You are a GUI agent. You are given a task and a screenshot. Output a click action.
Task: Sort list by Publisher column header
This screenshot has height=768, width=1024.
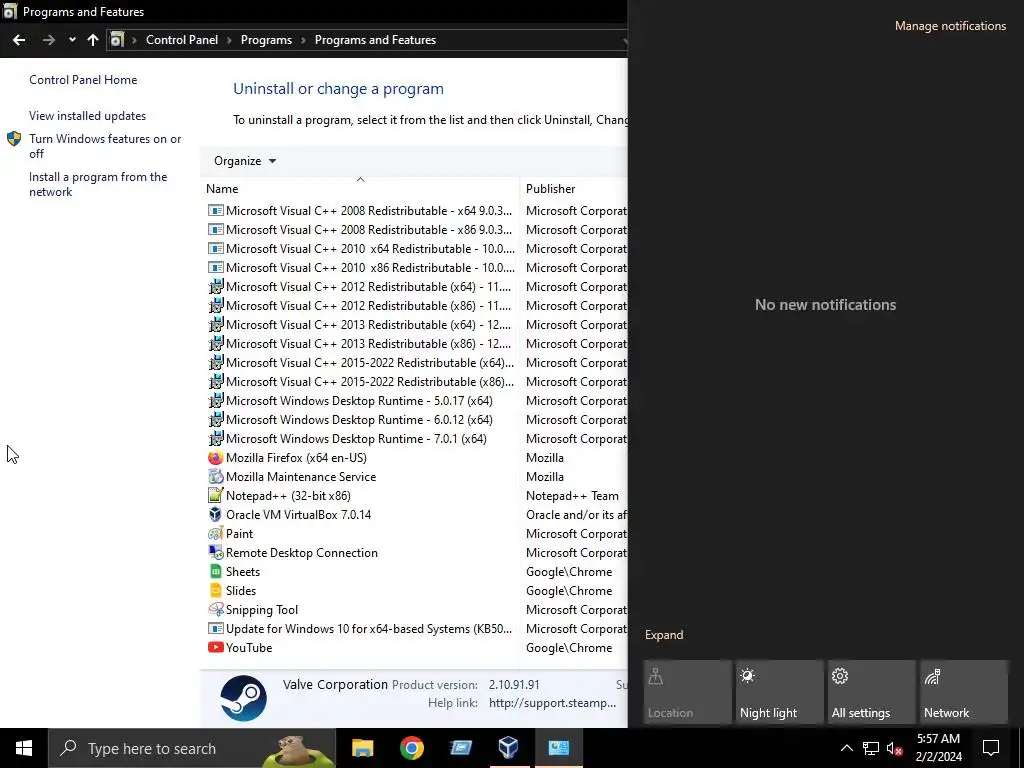551,189
